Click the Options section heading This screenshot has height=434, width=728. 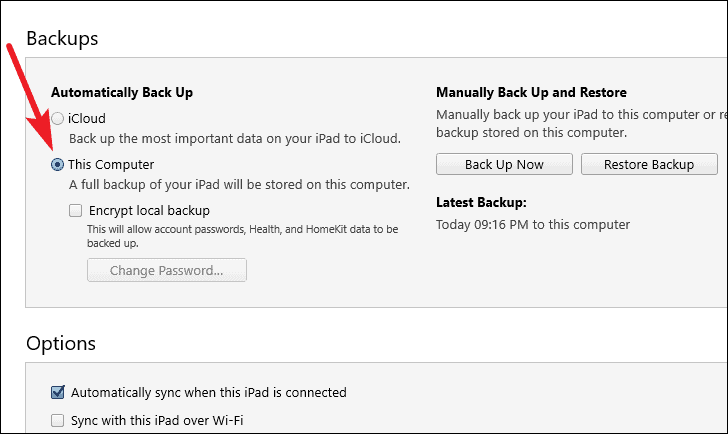click(x=61, y=343)
